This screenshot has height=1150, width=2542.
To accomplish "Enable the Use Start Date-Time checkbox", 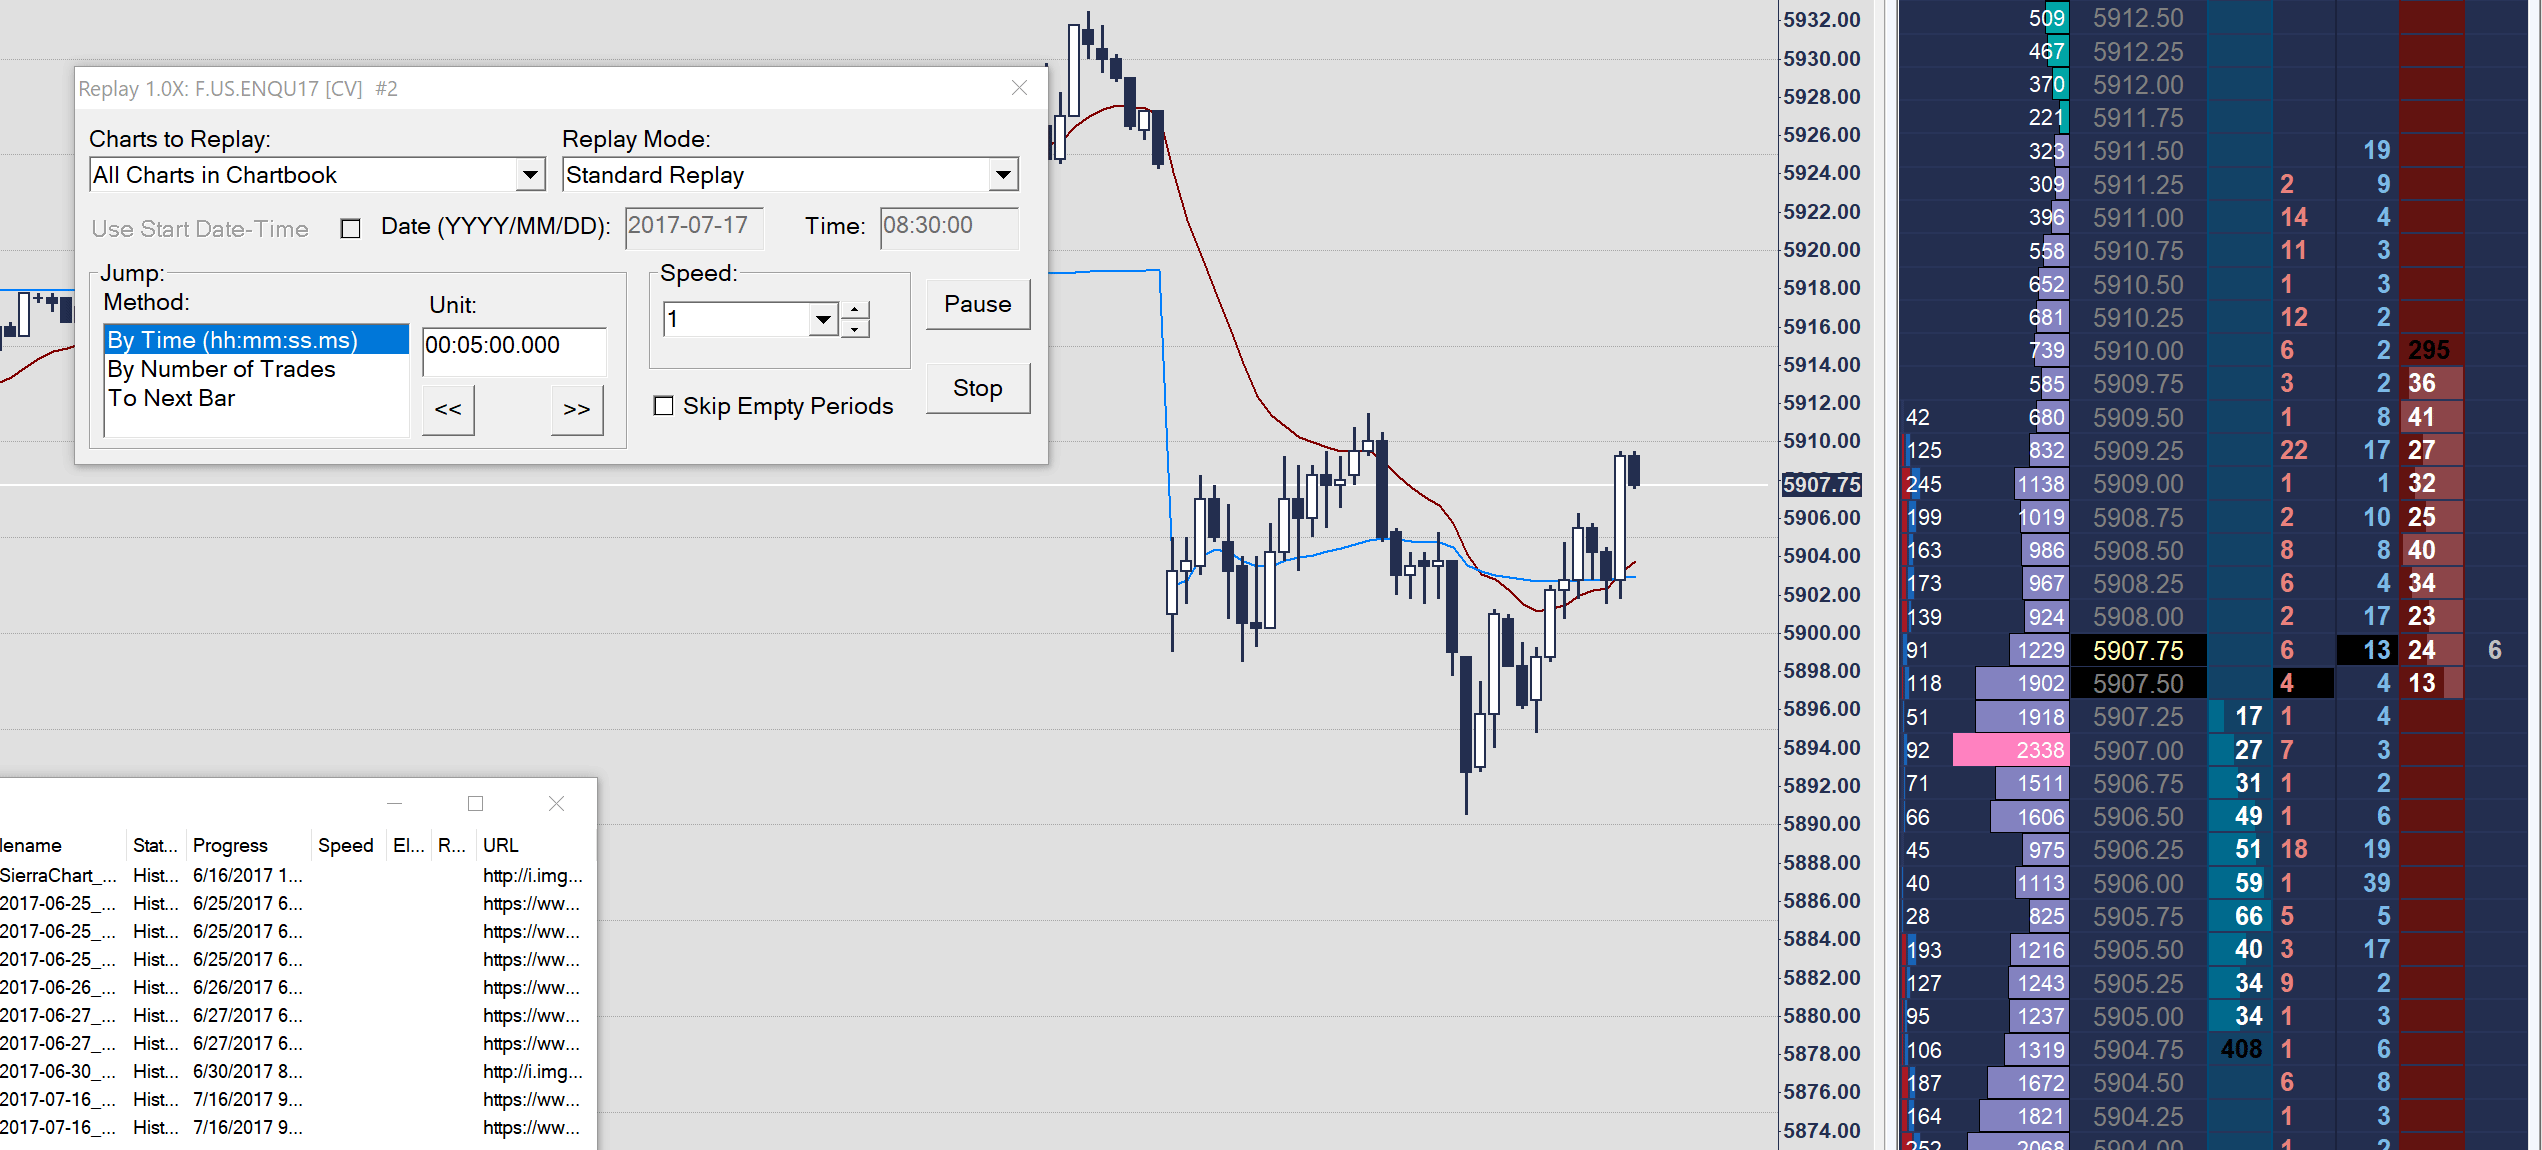I will pos(350,229).
